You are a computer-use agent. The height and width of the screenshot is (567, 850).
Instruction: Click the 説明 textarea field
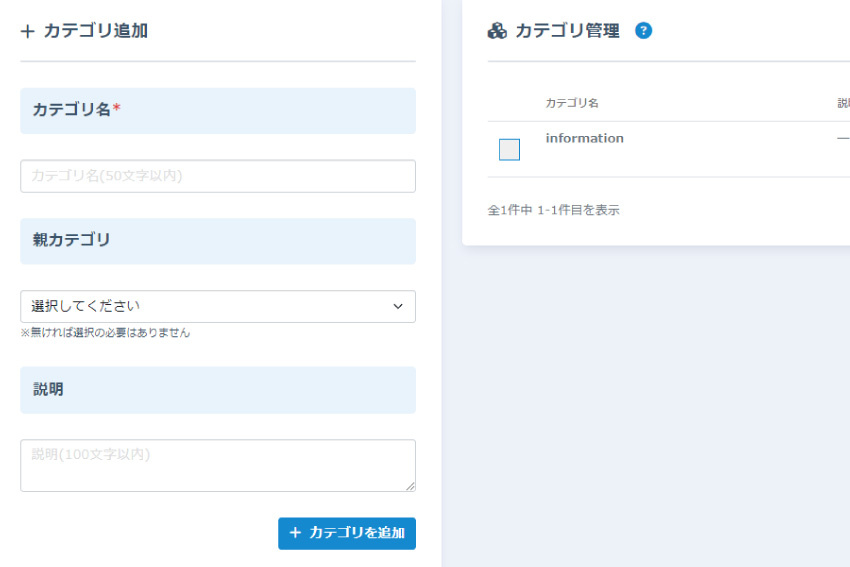coord(218,466)
